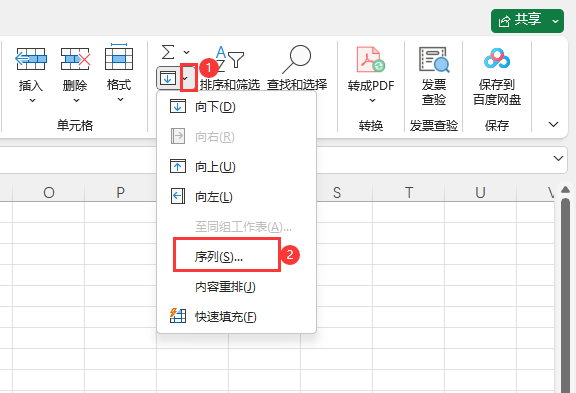Open the Share button dropdown arrow

[x=555, y=21]
